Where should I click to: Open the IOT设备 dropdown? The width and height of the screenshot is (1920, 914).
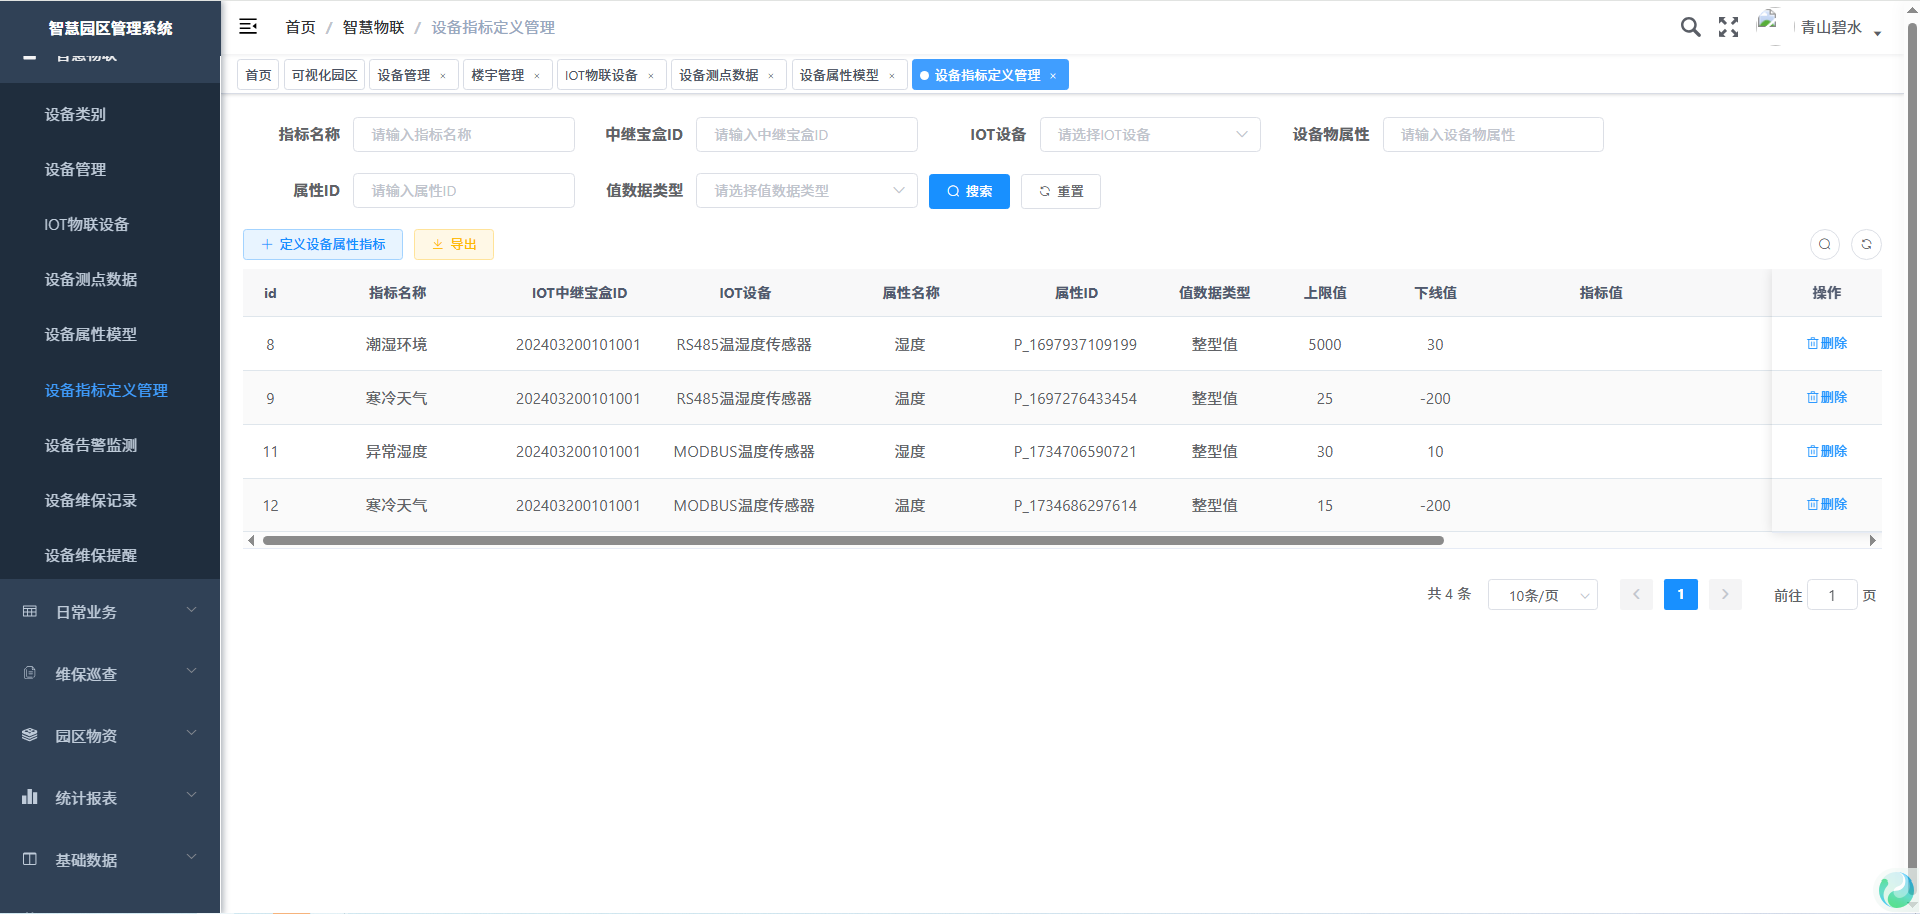tap(1149, 135)
